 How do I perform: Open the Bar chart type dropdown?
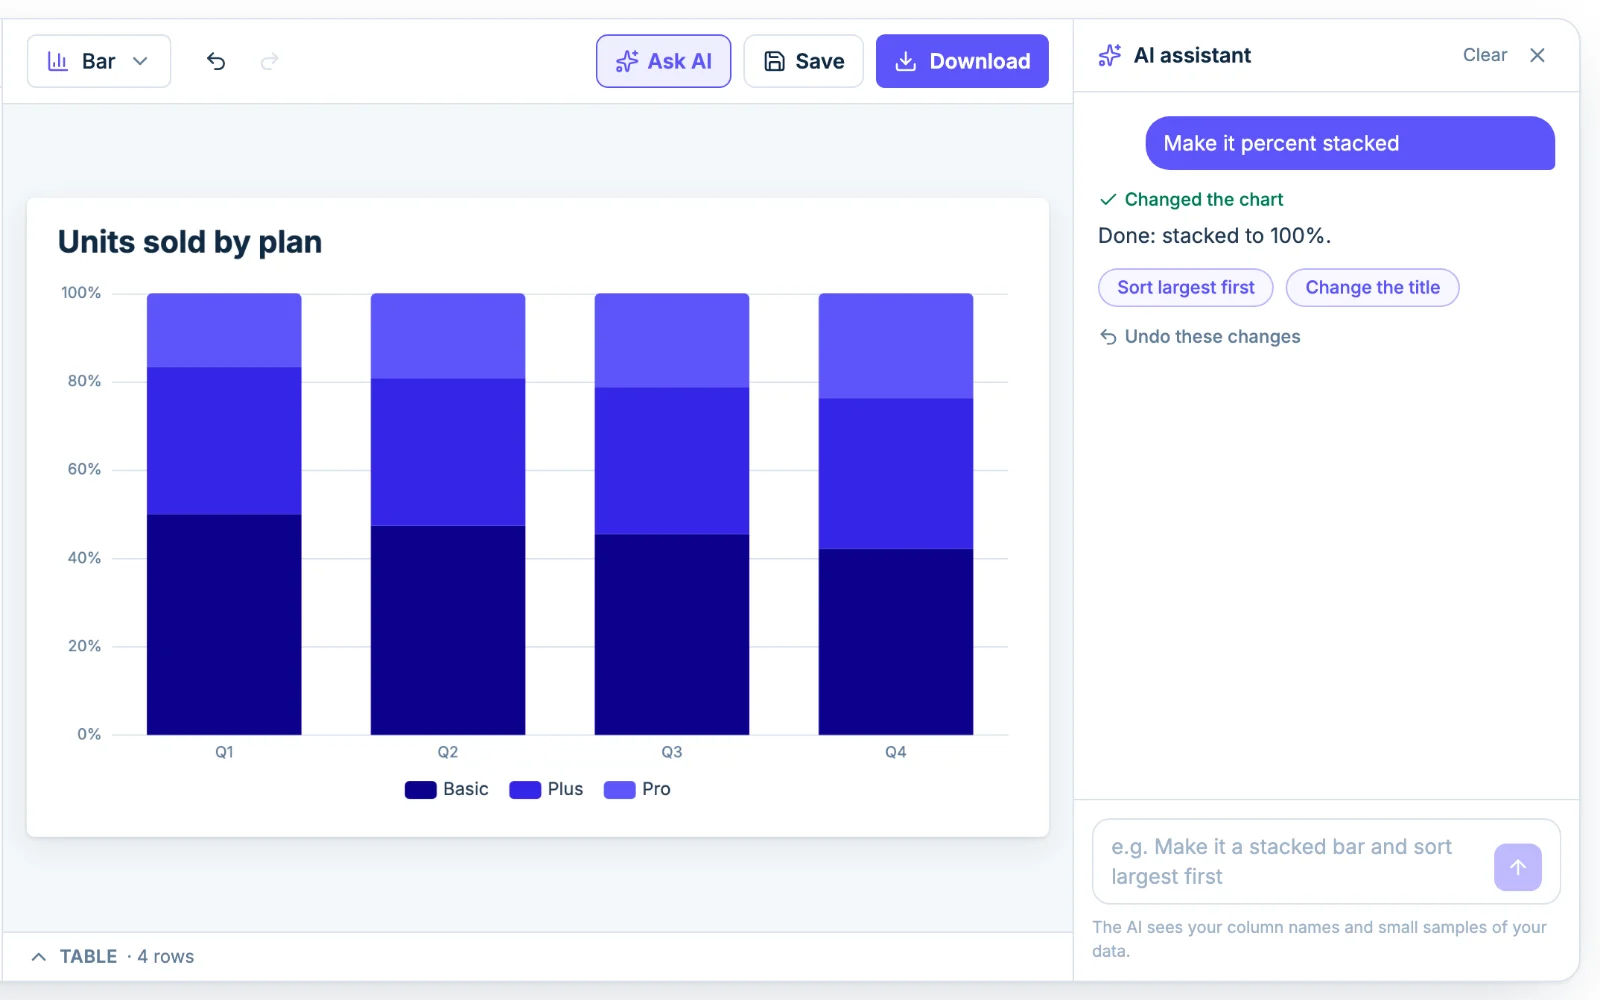click(x=99, y=61)
